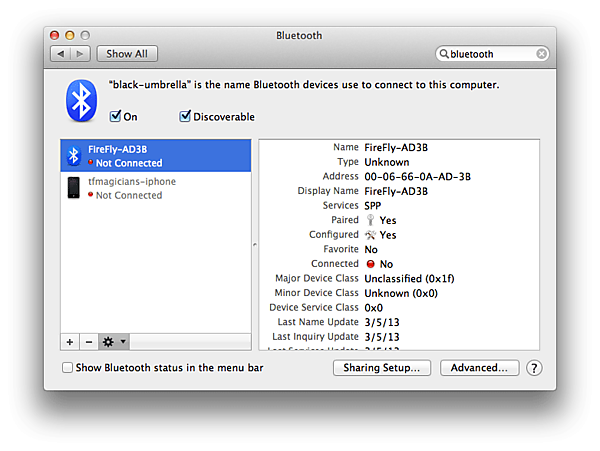Remove device with the minus button
The width and height of the screenshot is (600, 451).
coord(89,341)
